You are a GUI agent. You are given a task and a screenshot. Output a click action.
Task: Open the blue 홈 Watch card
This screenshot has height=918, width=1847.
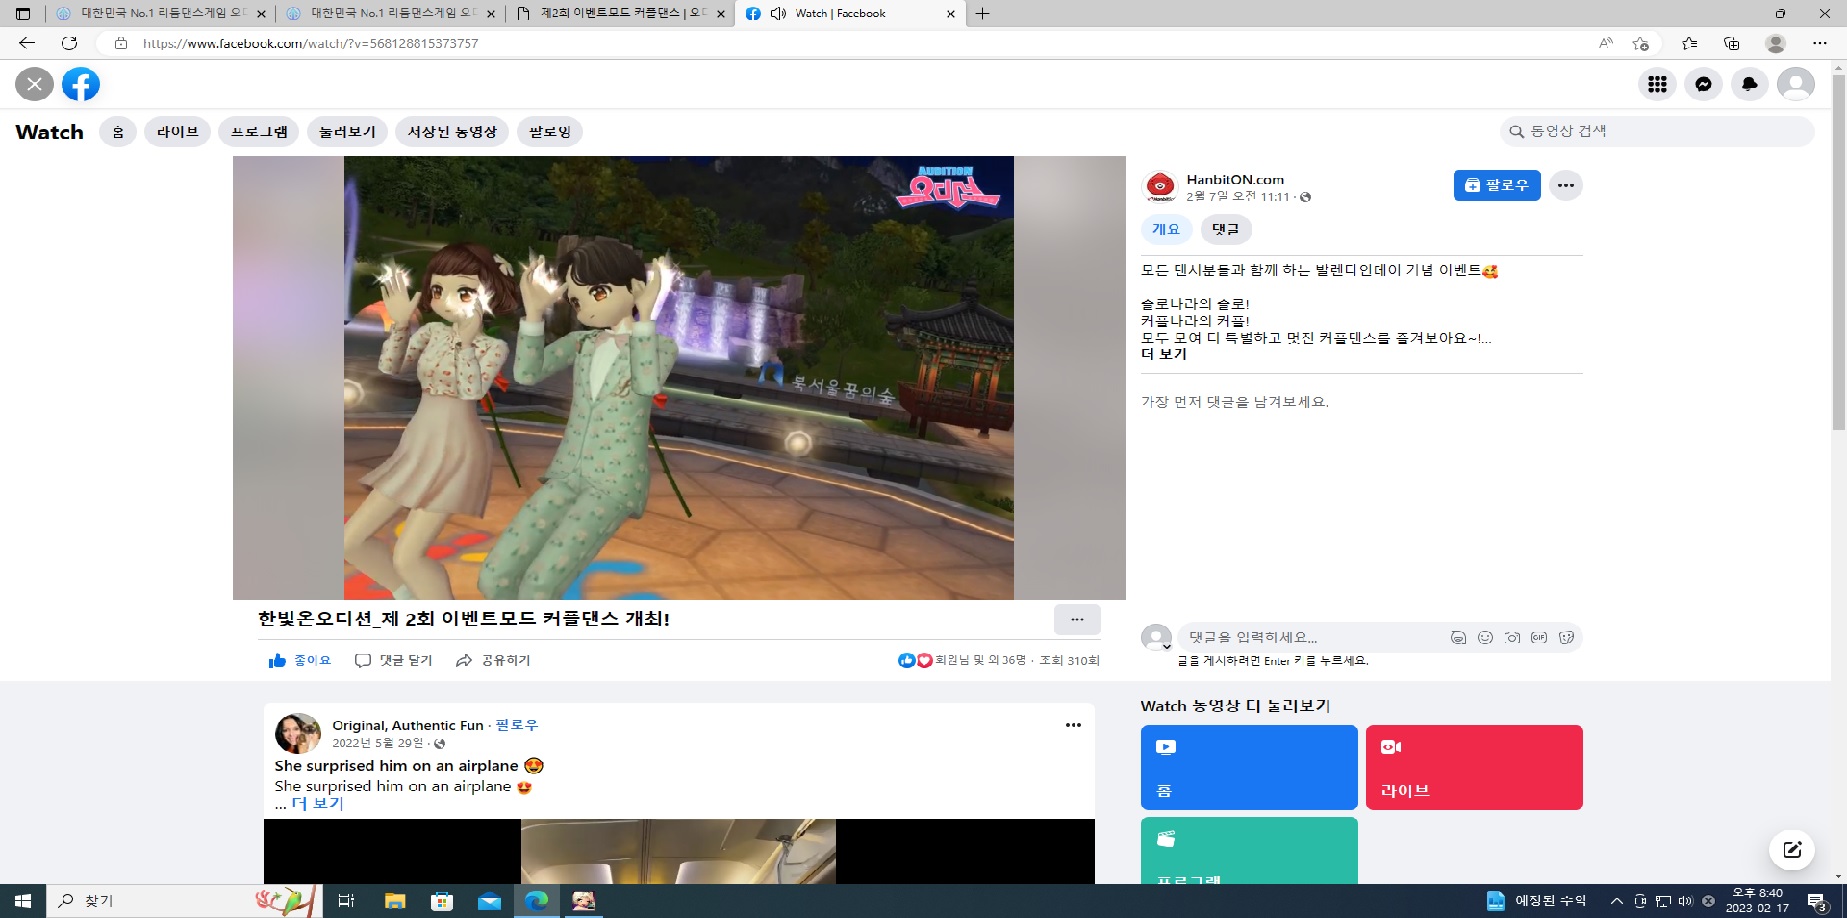[x=1249, y=767]
